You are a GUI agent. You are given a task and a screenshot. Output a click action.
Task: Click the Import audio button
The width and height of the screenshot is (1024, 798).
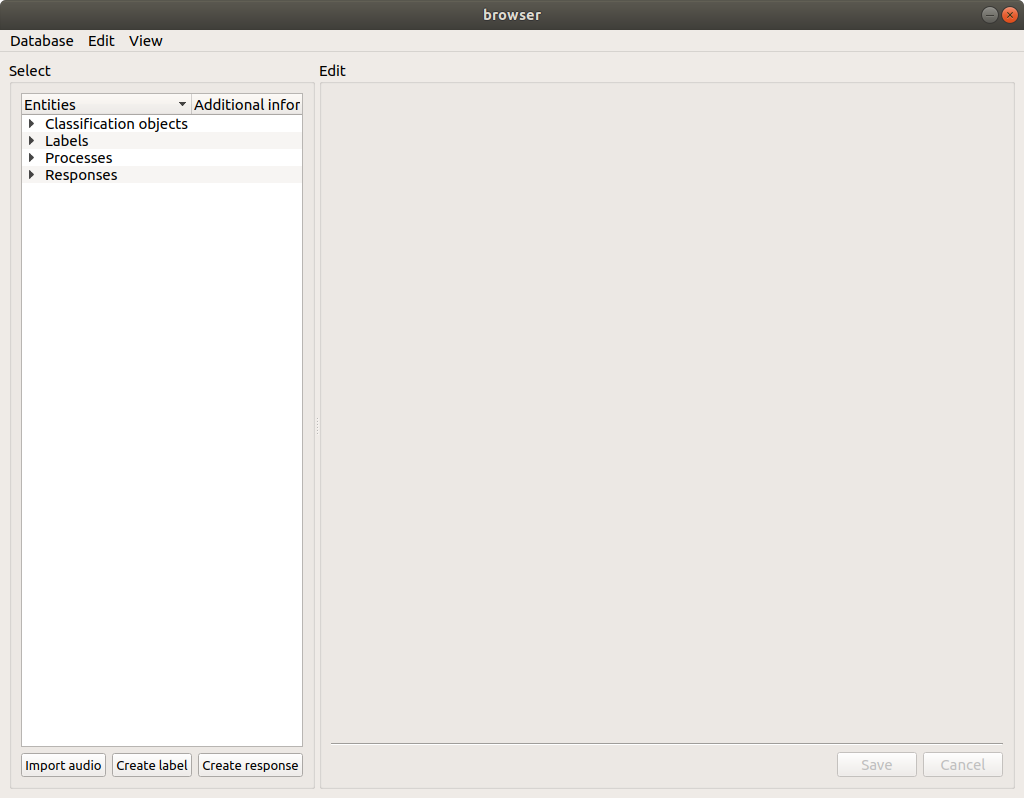(x=62, y=765)
